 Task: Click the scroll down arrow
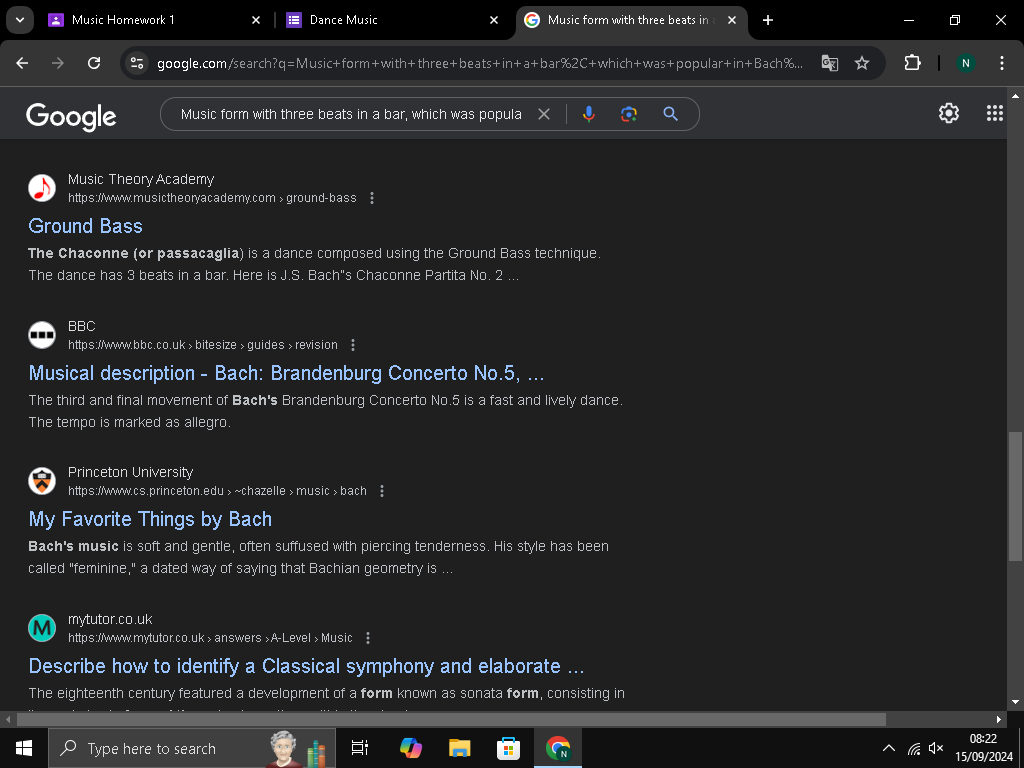(1015, 702)
